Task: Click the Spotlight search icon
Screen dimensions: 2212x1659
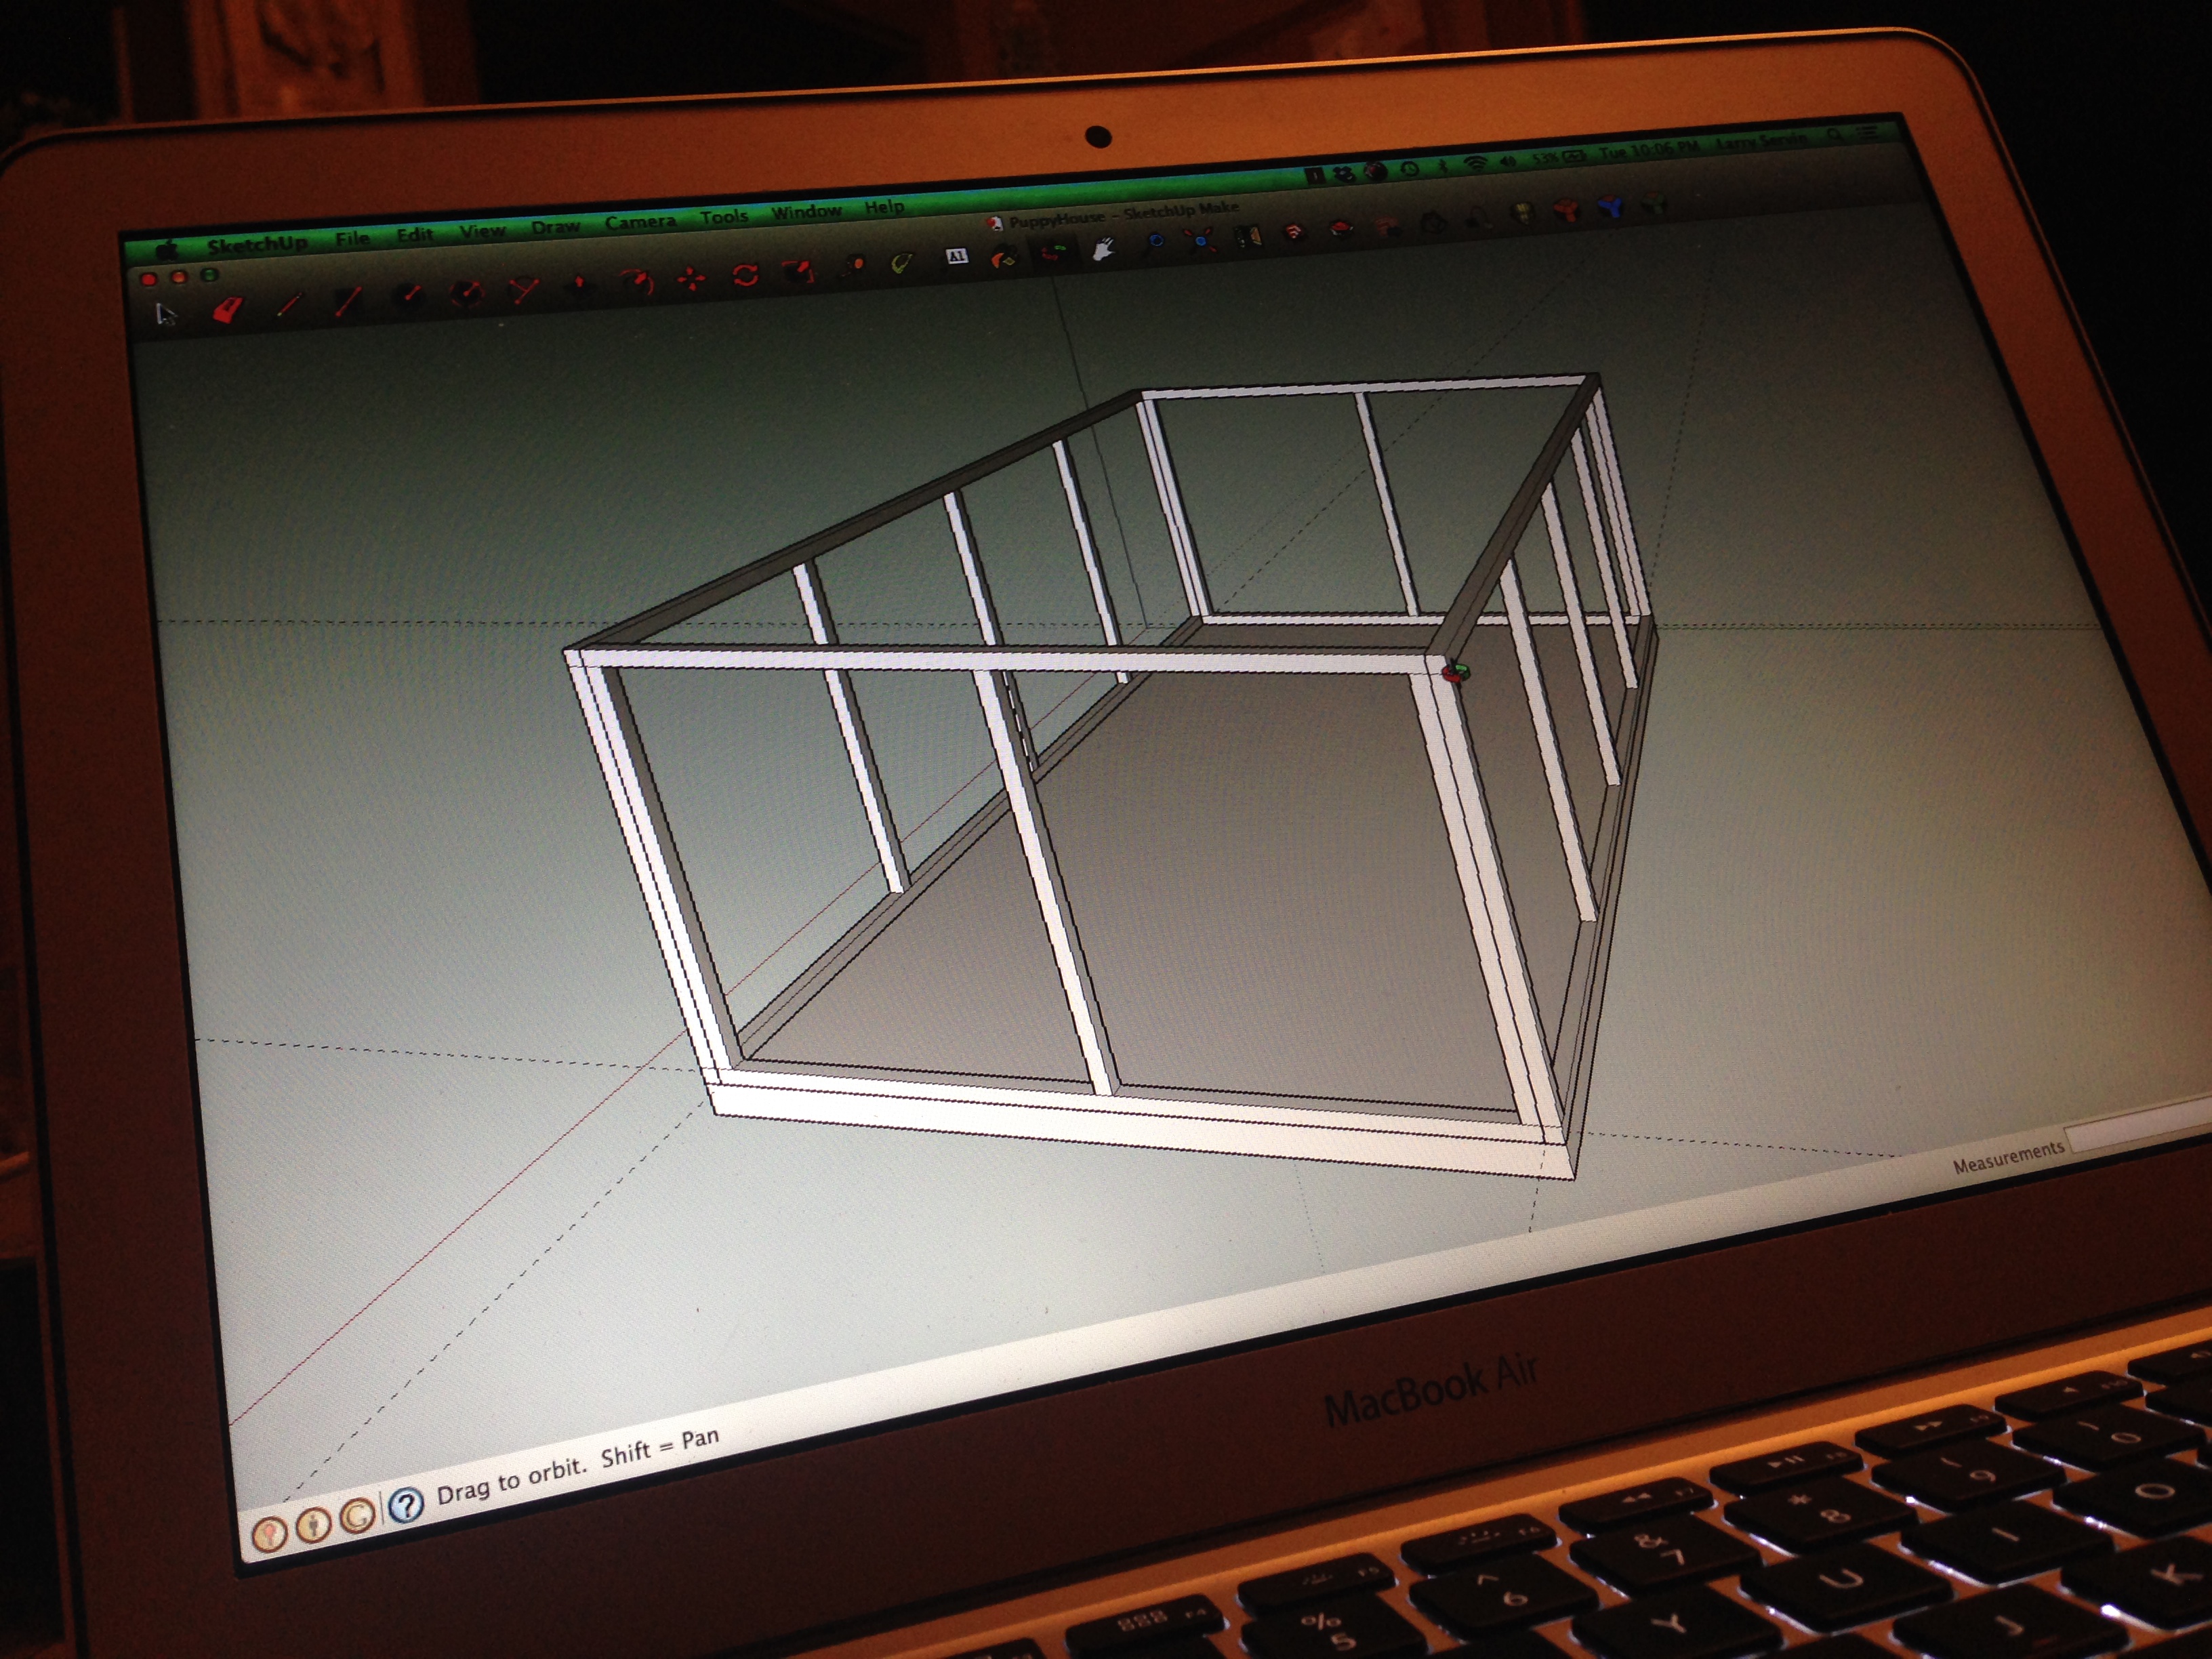Action: click(1835, 134)
